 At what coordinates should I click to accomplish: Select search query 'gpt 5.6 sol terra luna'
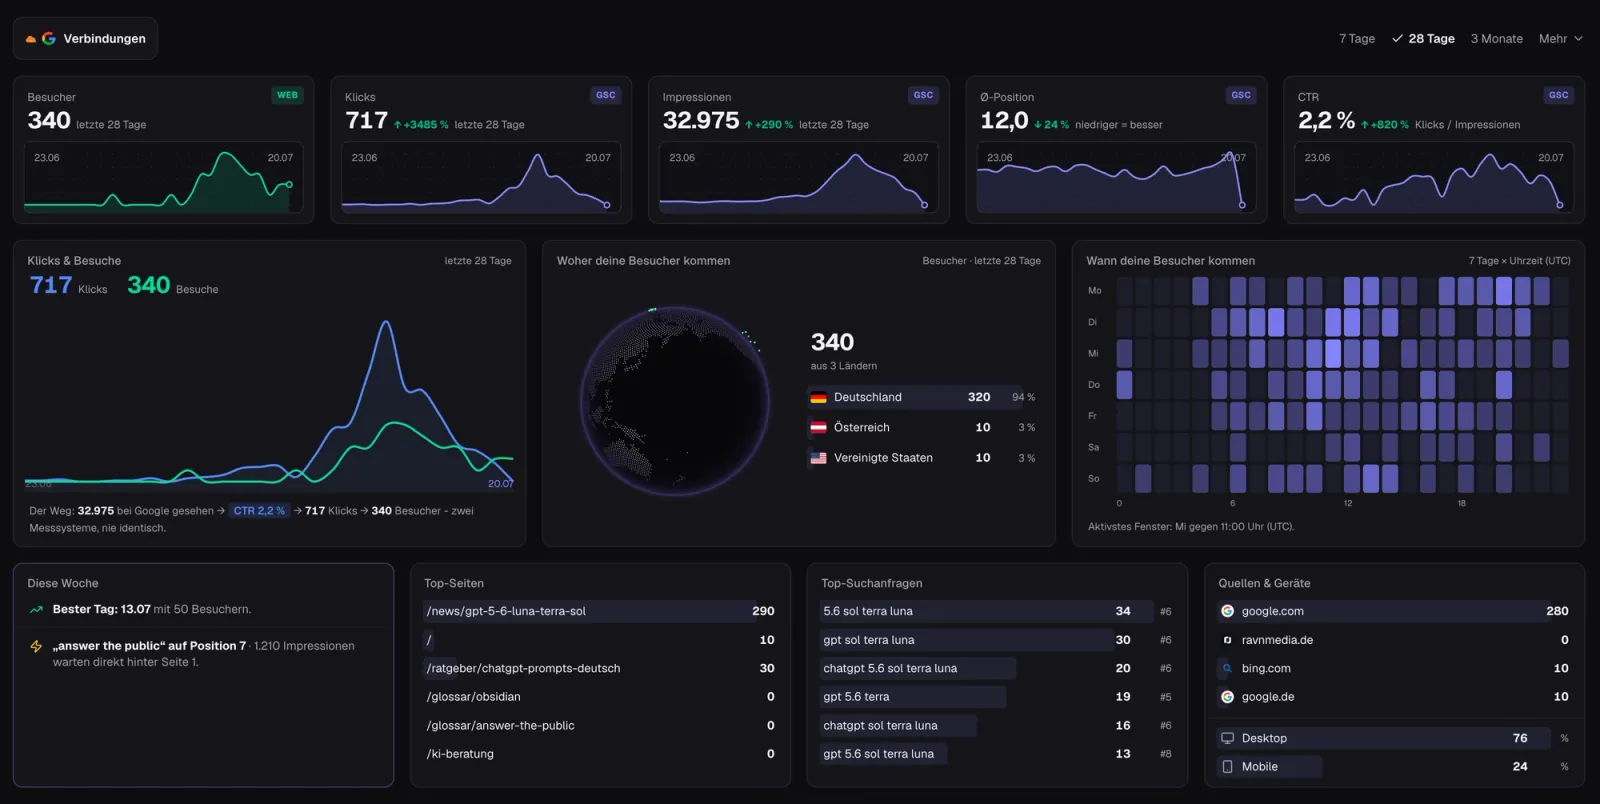click(x=997, y=754)
